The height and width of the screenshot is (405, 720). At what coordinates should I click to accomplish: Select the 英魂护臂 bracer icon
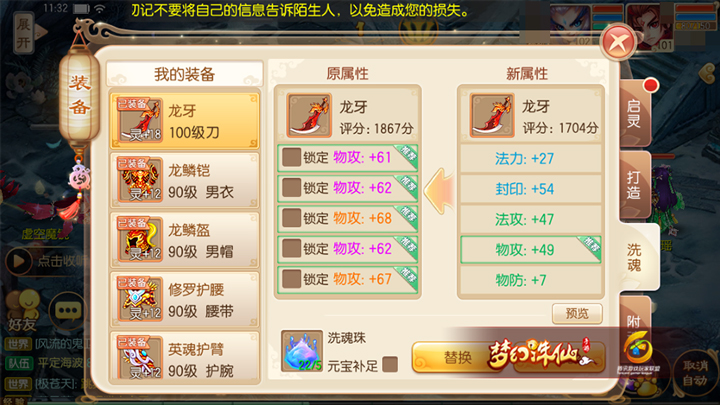click(140, 358)
